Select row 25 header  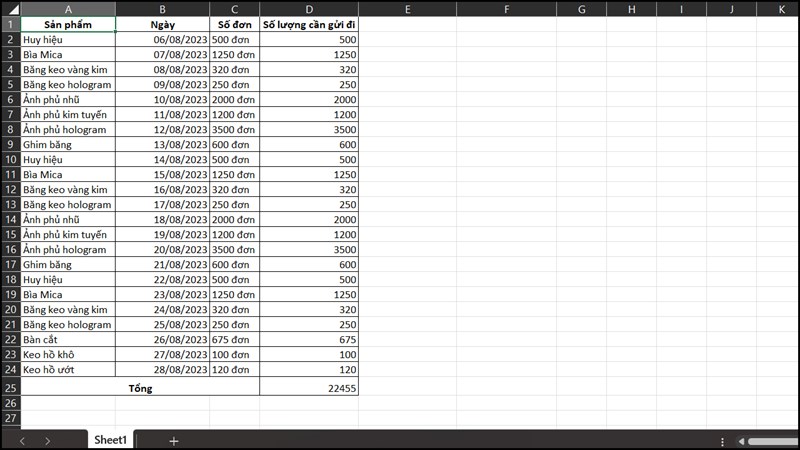(x=11, y=388)
